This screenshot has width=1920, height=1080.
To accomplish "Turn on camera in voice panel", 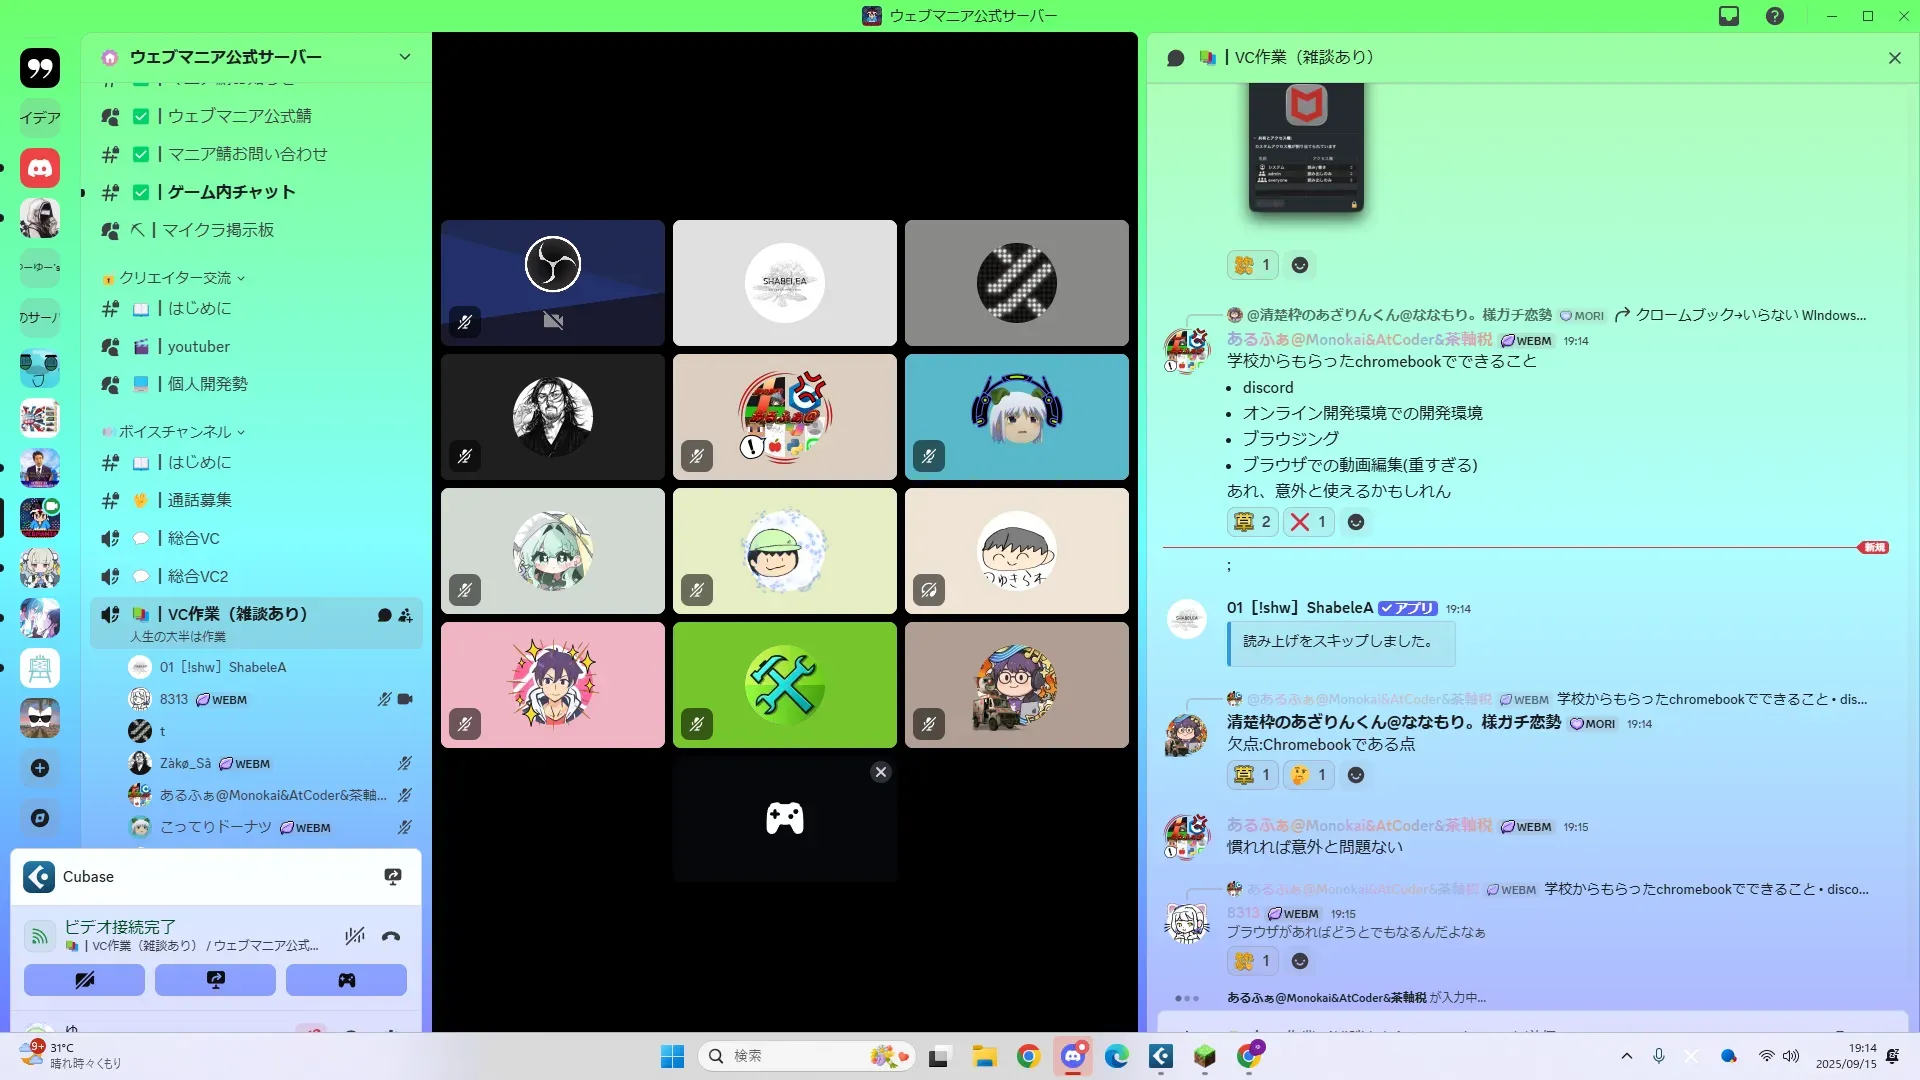I will (x=84, y=980).
